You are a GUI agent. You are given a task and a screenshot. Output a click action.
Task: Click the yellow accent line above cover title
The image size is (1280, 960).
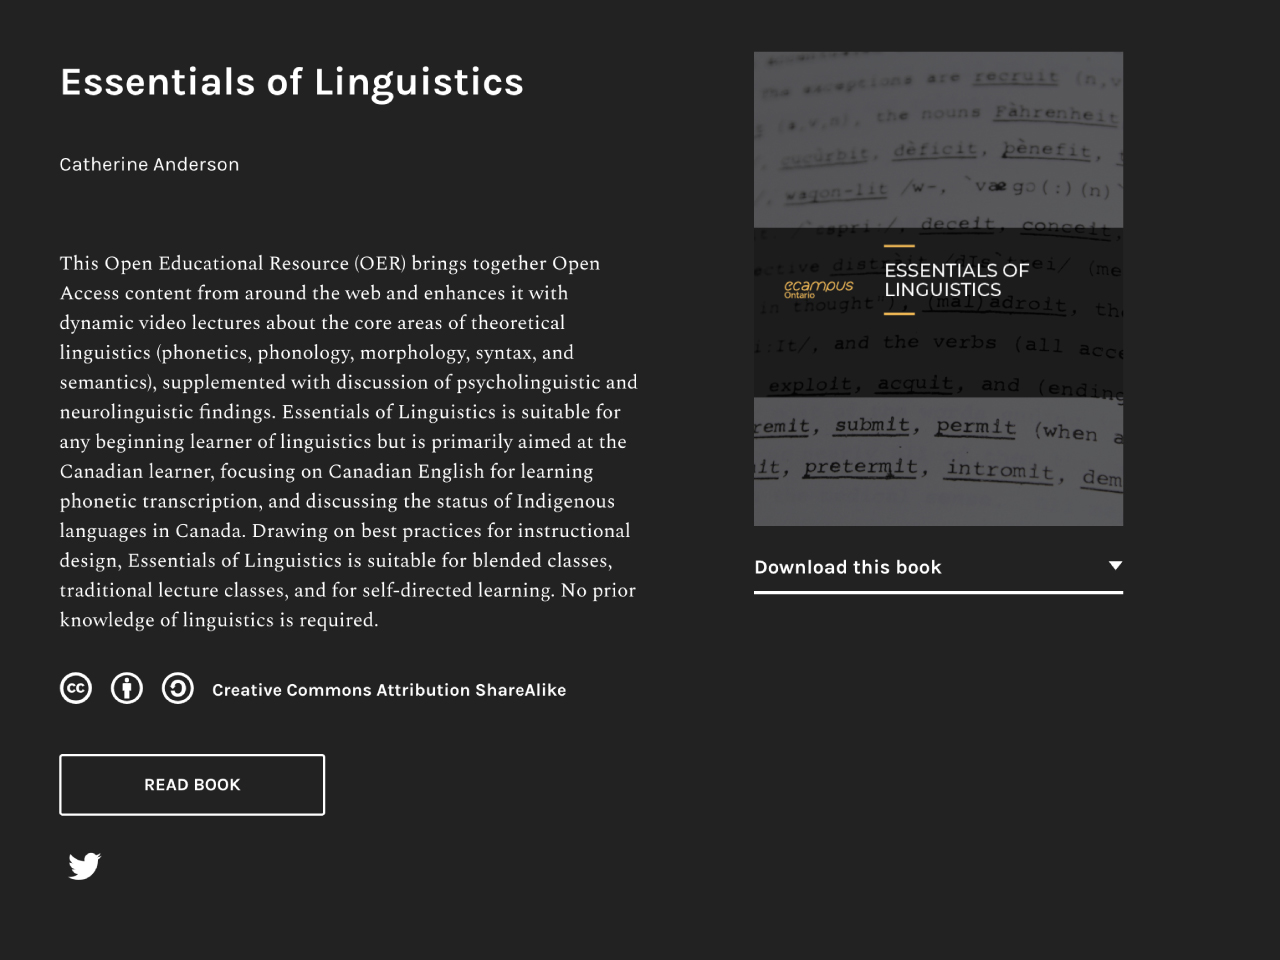click(x=899, y=246)
